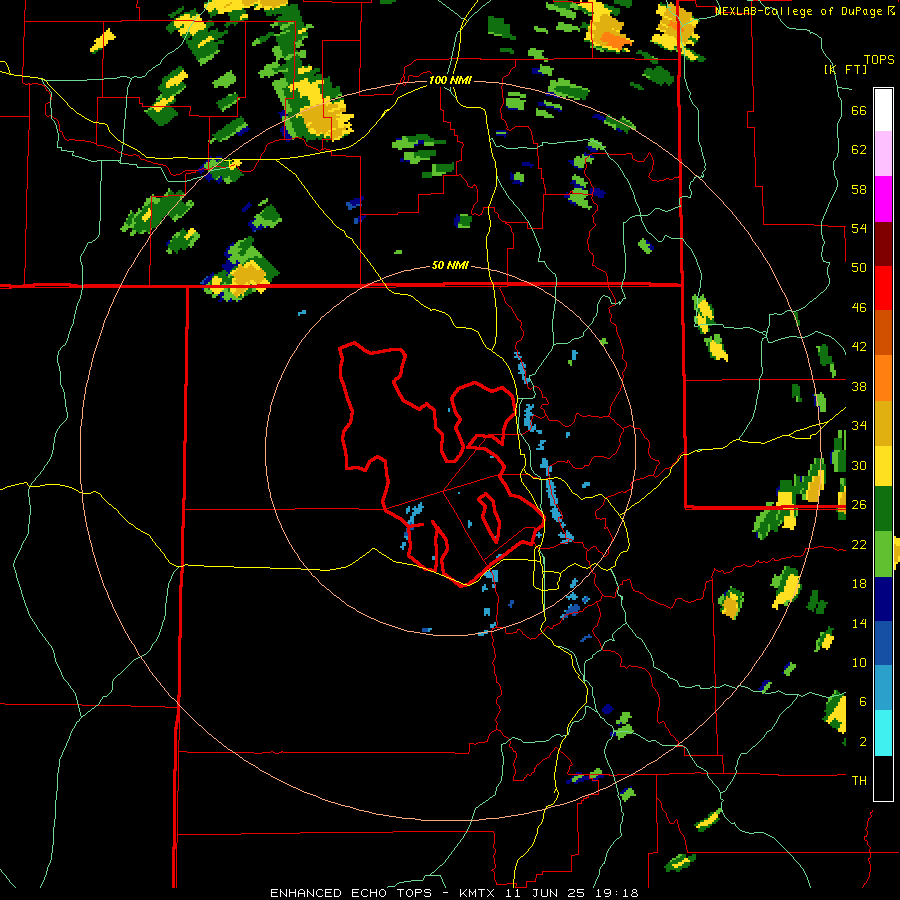The image size is (900, 900).
Task: Select the medium blue legend swatch
Action: click(883, 643)
